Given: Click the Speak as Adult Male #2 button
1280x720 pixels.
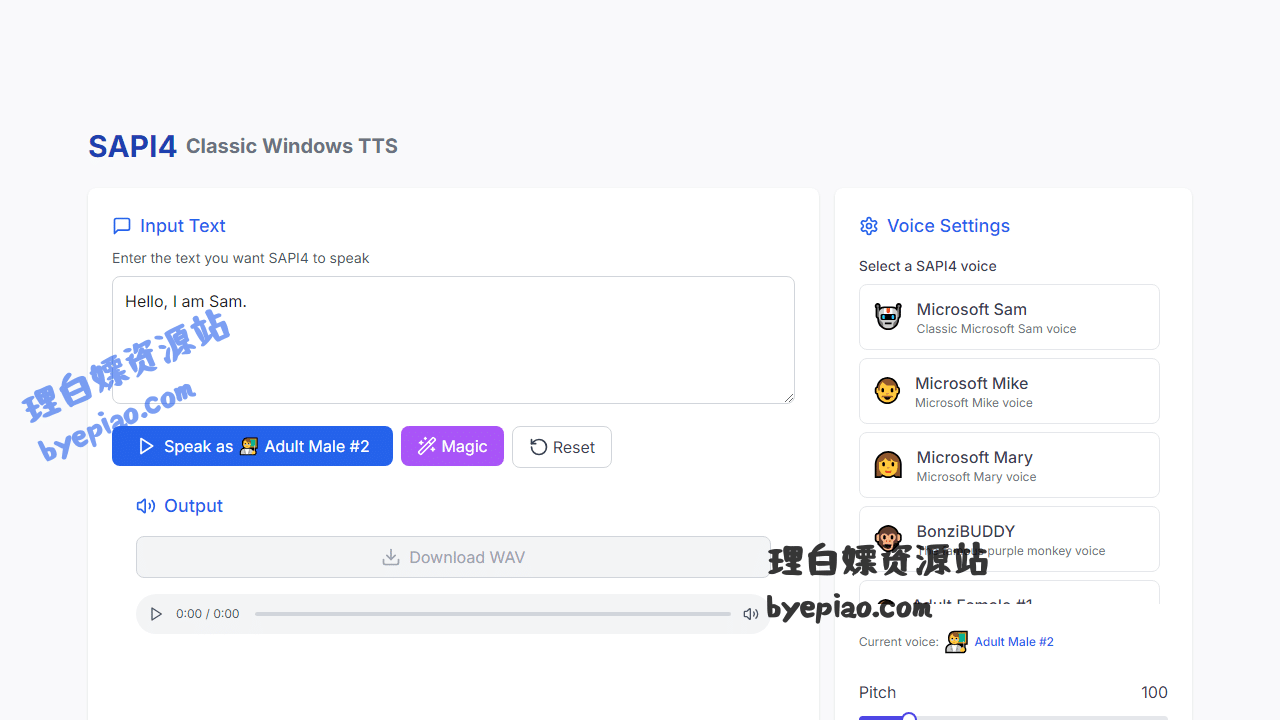Looking at the screenshot, I should pos(252,446).
